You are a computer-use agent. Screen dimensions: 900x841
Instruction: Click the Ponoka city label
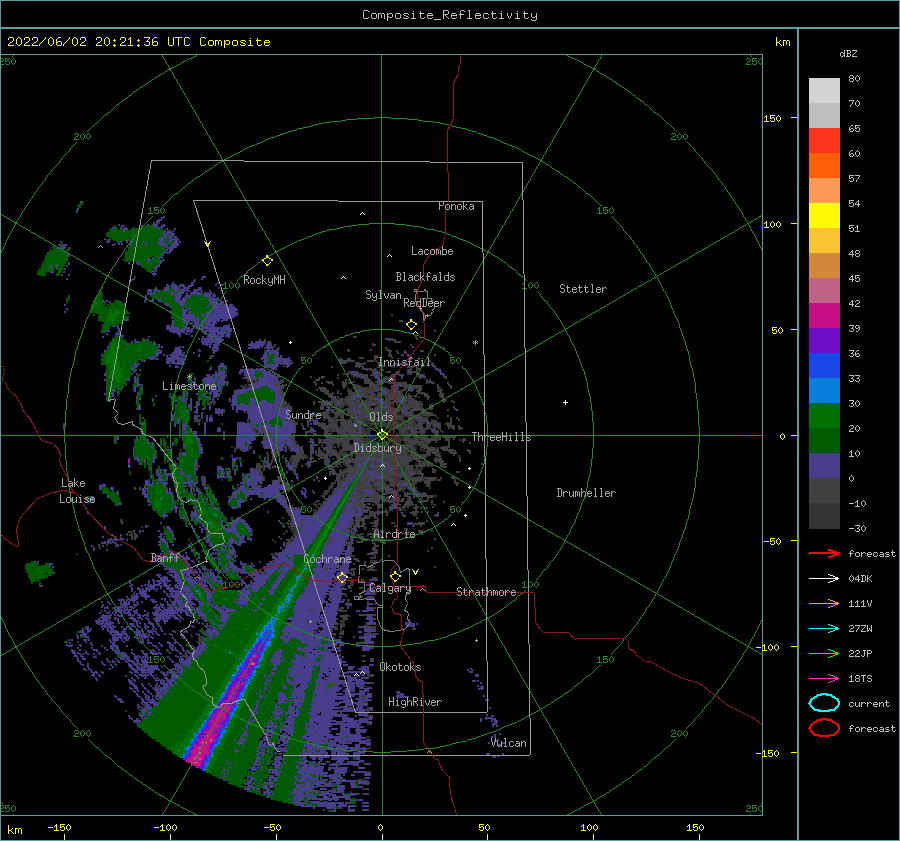[x=456, y=206]
